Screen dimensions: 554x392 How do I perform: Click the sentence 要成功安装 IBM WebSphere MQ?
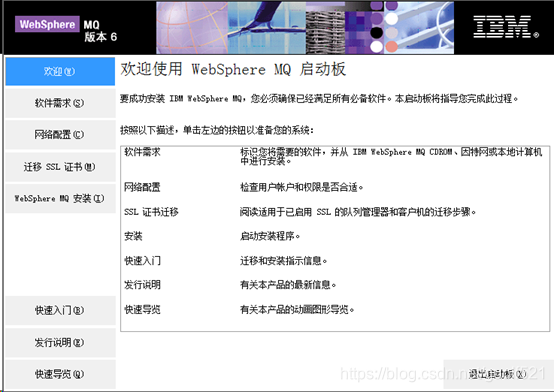coord(319,99)
